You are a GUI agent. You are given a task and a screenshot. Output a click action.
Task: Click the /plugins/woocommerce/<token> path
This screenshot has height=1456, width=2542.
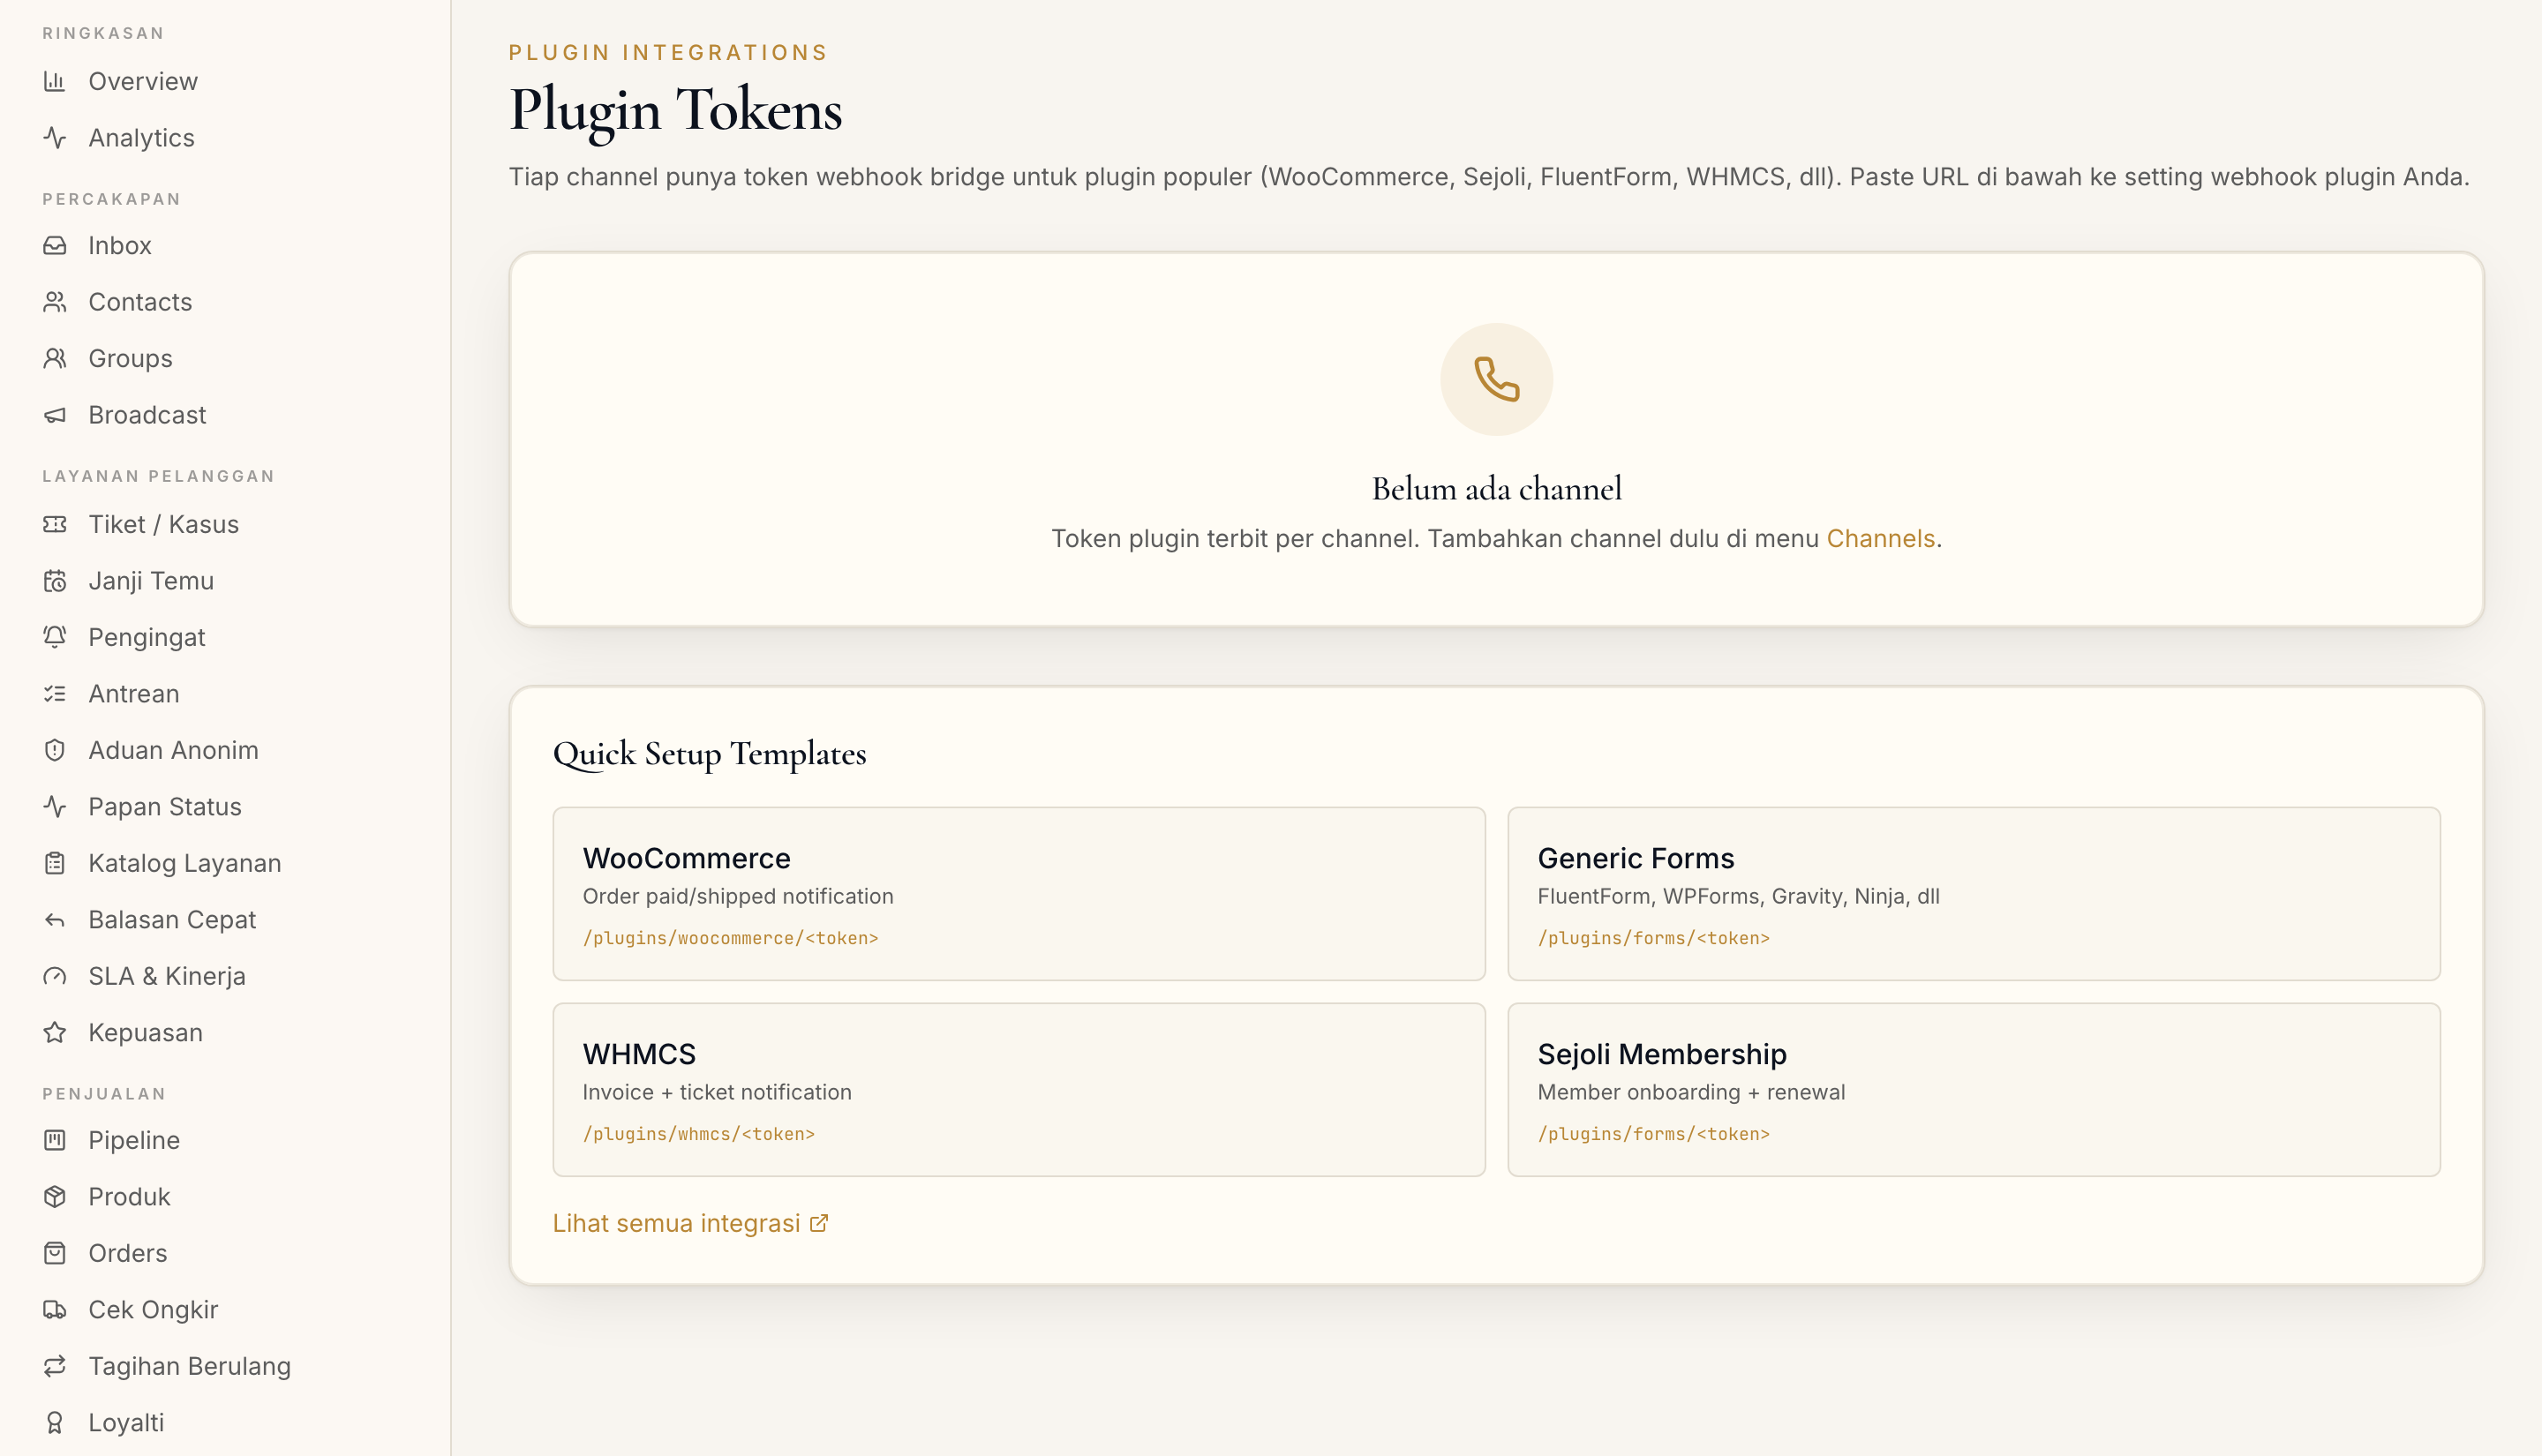730,938
